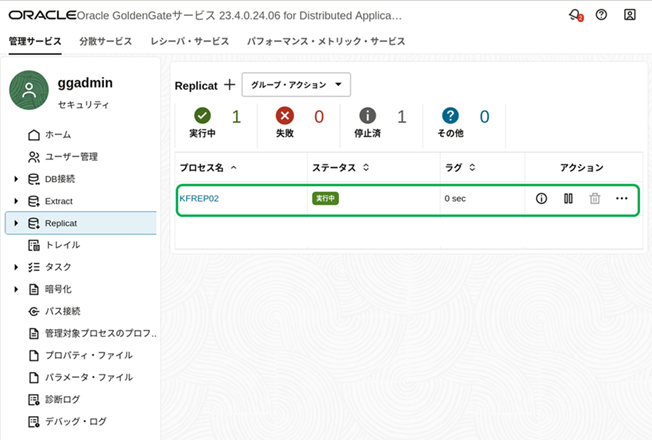Click the アクション column header
The width and height of the screenshot is (652, 440).
click(581, 168)
